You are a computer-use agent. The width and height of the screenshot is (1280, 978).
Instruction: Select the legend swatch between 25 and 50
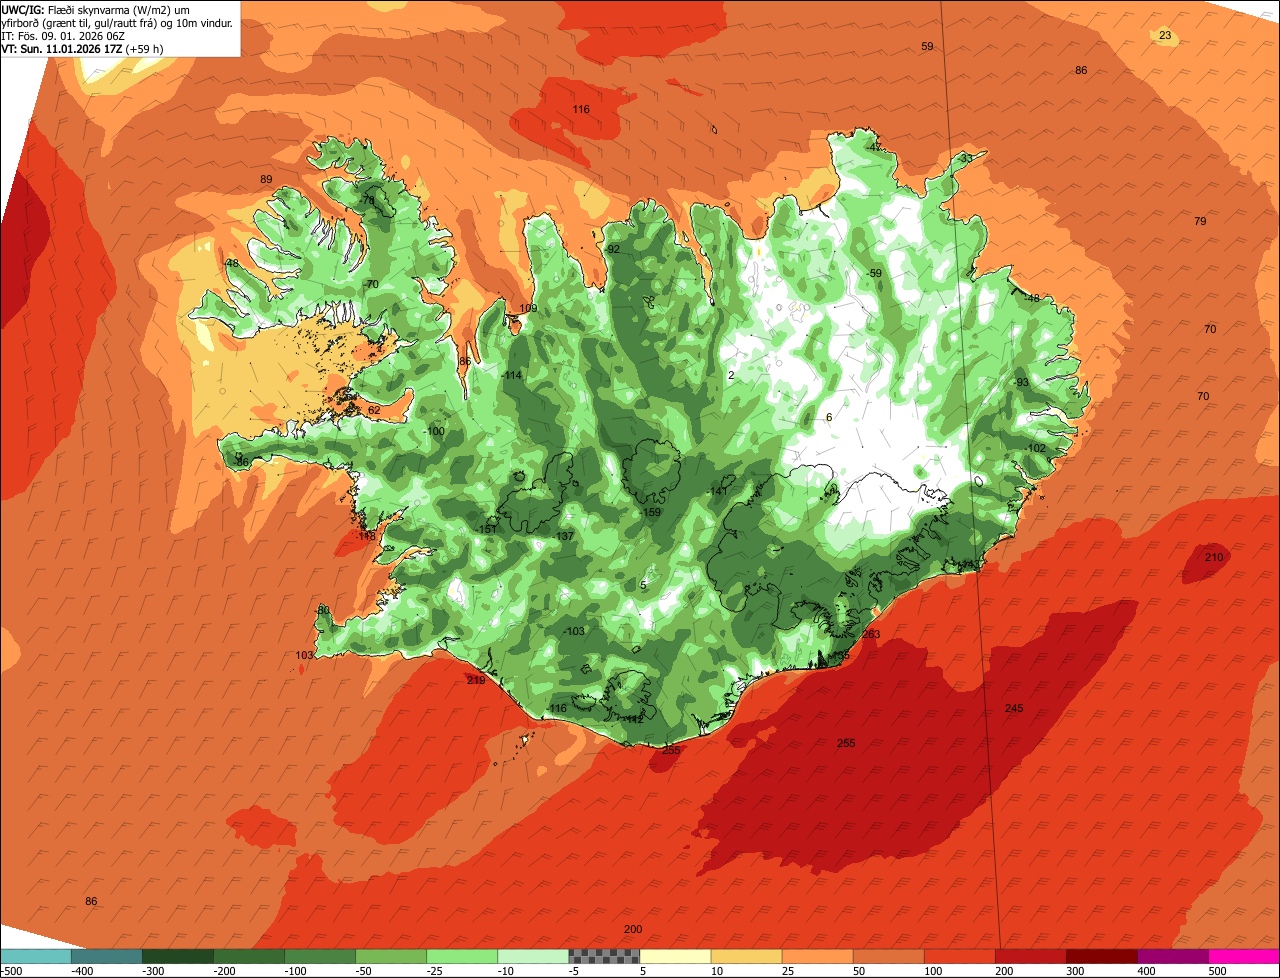[817, 956]
